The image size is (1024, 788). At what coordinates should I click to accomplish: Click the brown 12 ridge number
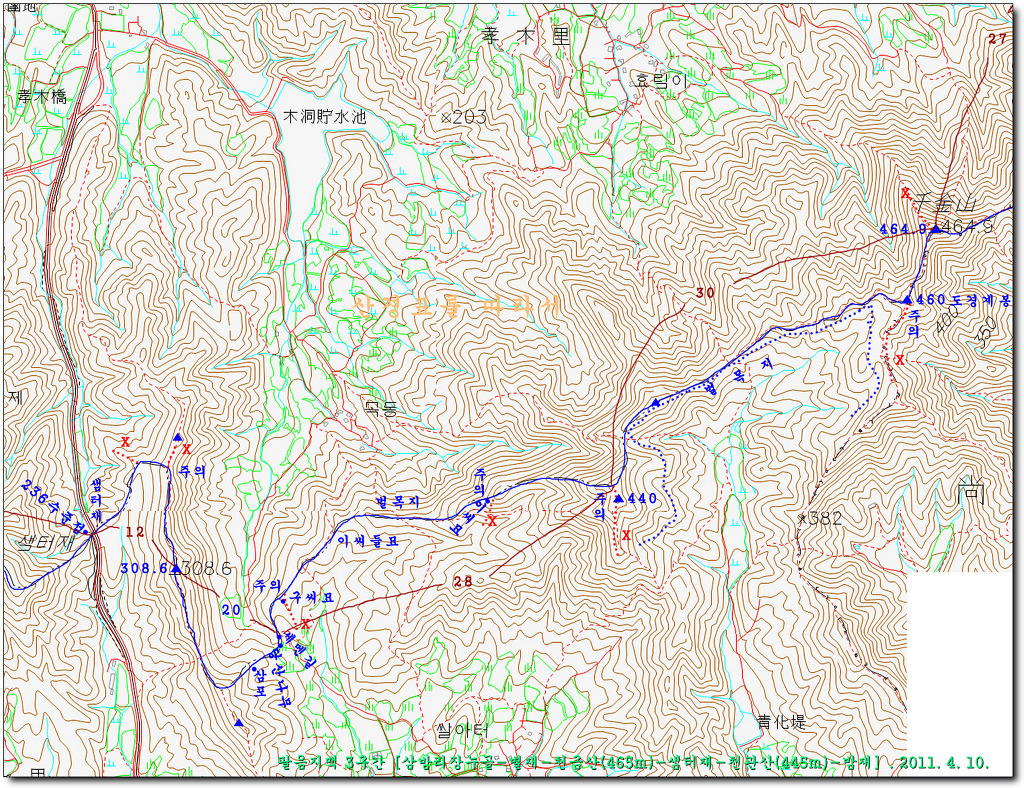point(135,532)
